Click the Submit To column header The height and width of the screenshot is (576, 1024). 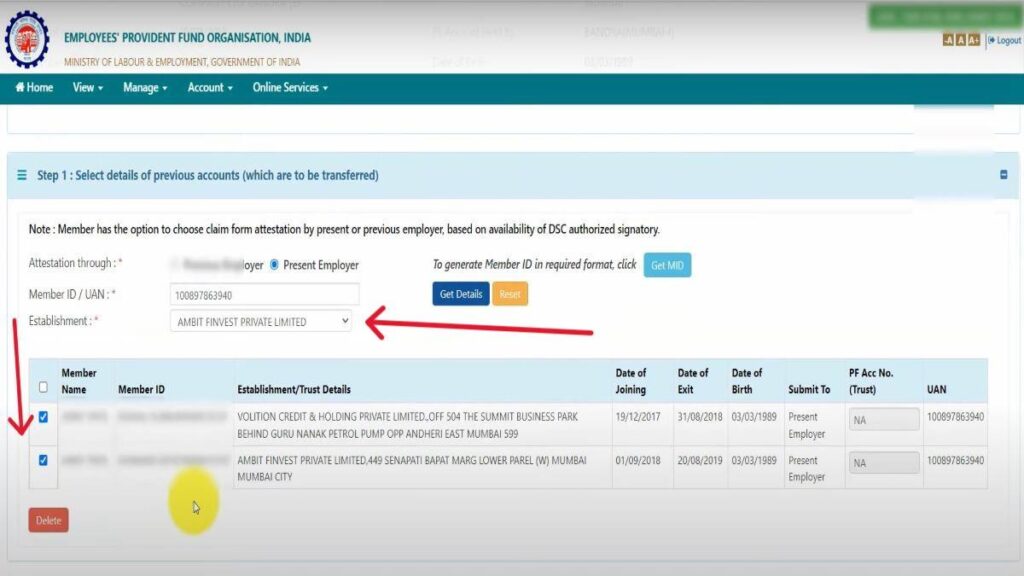809,389
